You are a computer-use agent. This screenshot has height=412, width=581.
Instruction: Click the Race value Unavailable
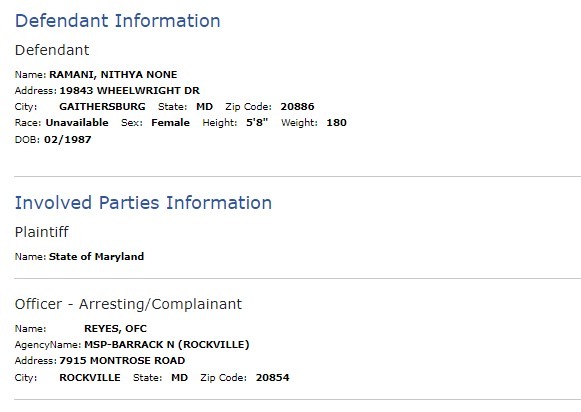[77, 123]
